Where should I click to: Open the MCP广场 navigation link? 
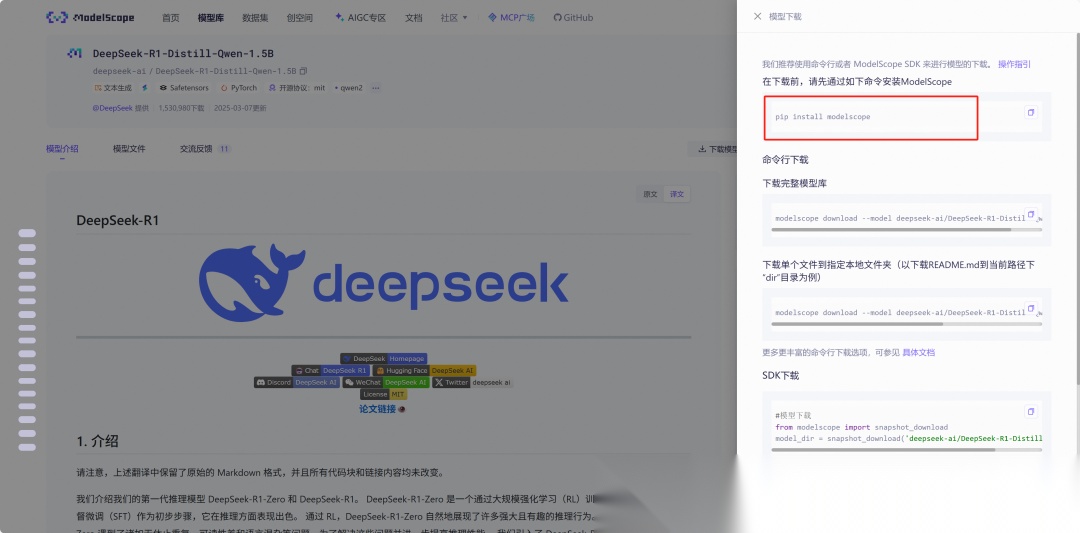tap(511, 18)
